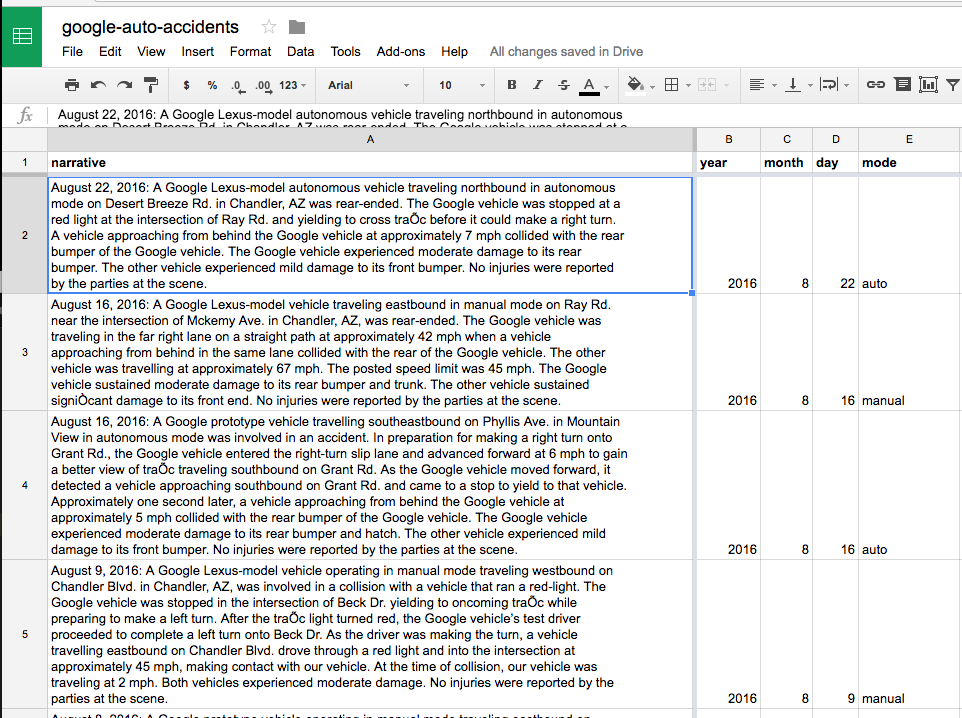Click the Merge cells icon
The width and height of the screenshot is (962, 718).
[x=707, y=85]
